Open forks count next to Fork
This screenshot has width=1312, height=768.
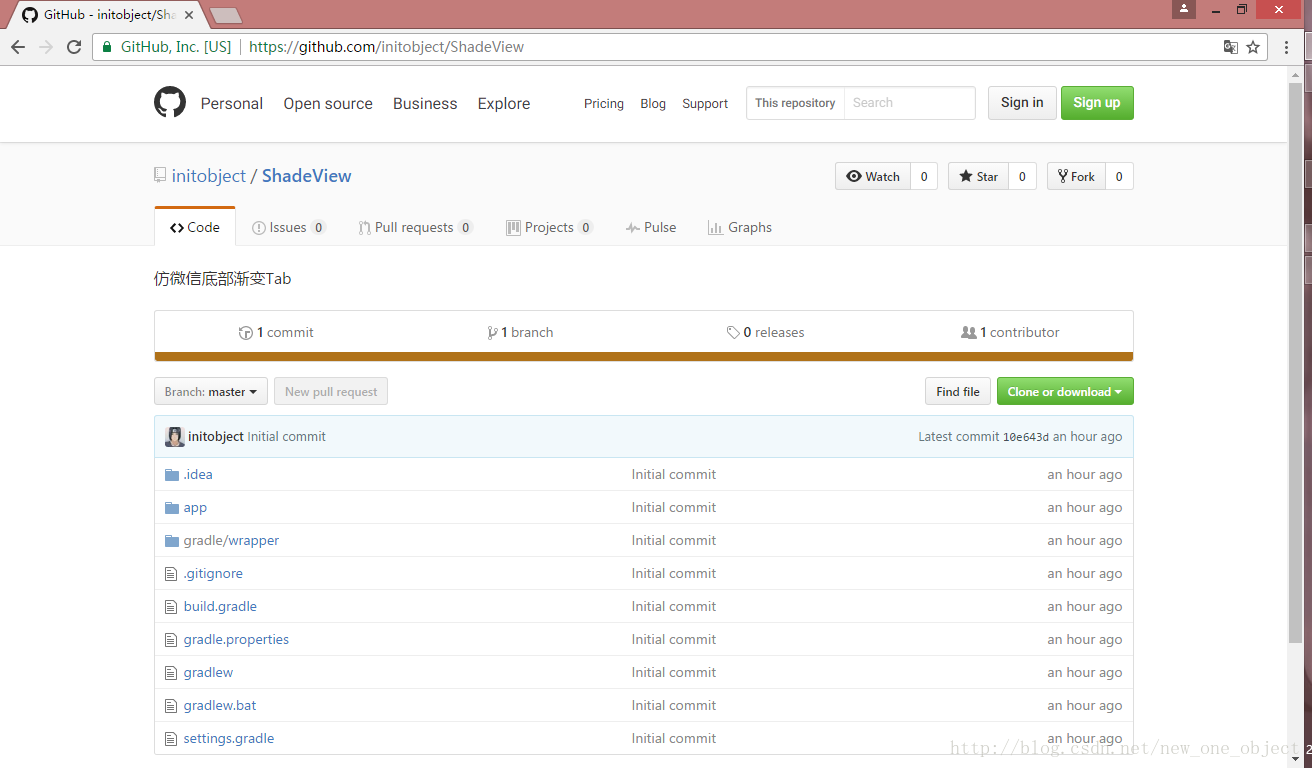coord(1119,176)
